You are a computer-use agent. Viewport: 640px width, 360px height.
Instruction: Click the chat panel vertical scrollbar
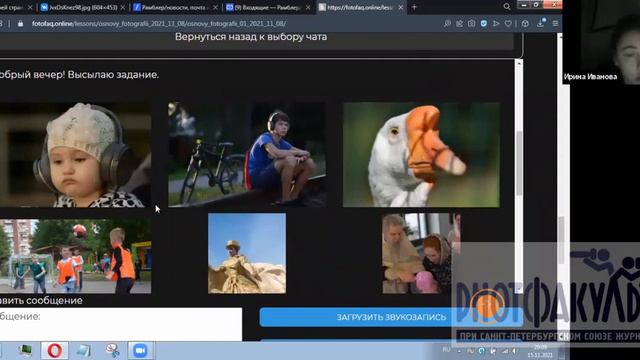point(519,163)
